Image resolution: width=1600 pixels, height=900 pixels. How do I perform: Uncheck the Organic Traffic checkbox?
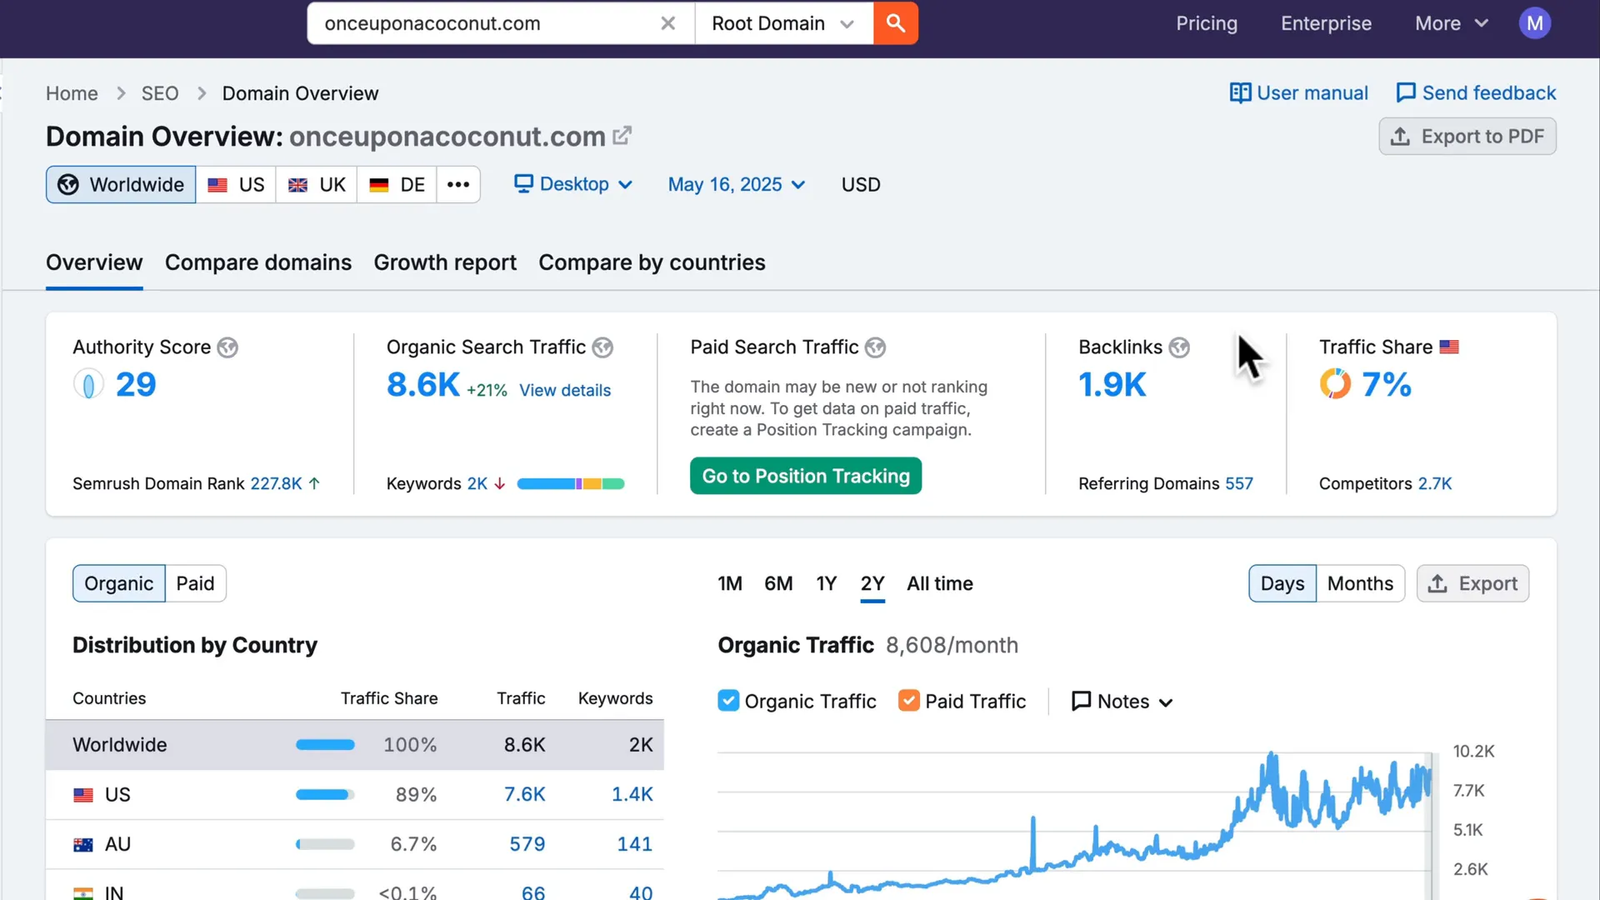(729, 700)
